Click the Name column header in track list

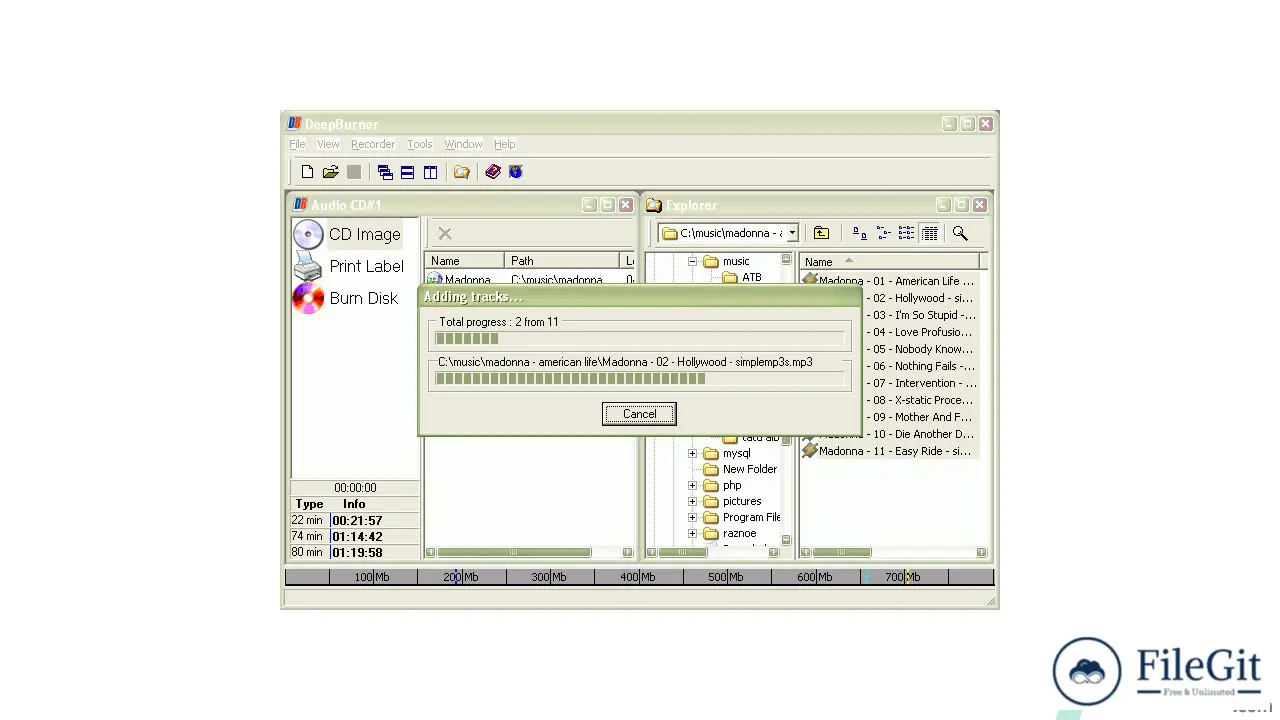tap(465, 261)
